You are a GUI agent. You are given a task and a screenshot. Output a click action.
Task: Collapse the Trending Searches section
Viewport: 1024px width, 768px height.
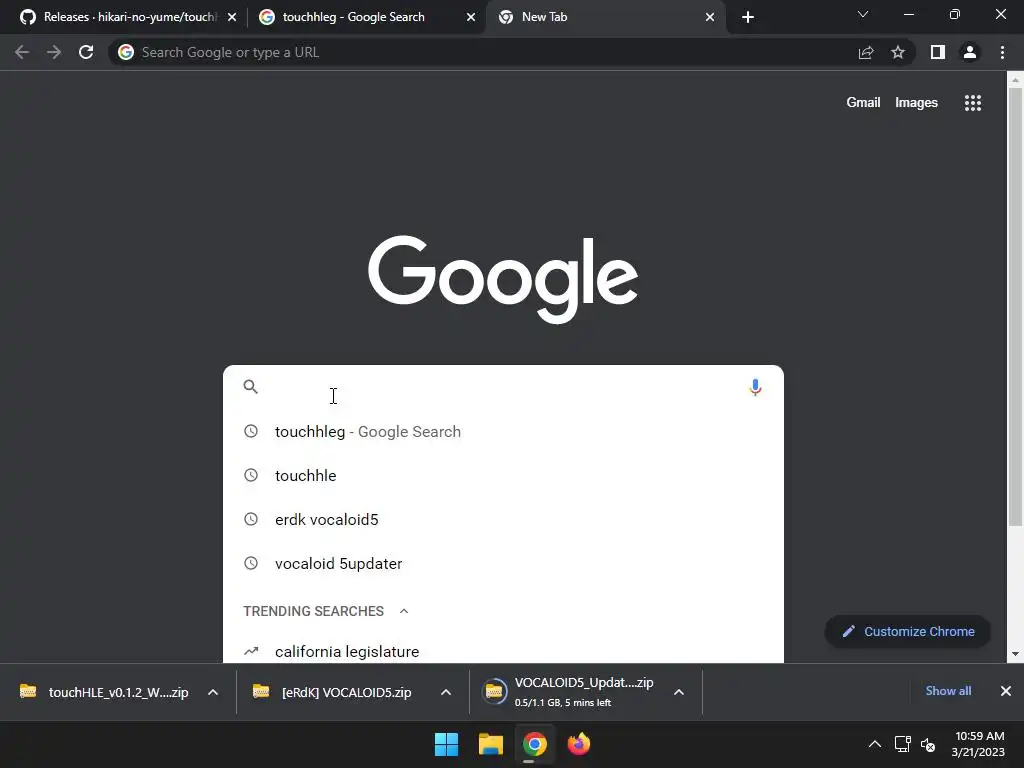pos(404,611)
